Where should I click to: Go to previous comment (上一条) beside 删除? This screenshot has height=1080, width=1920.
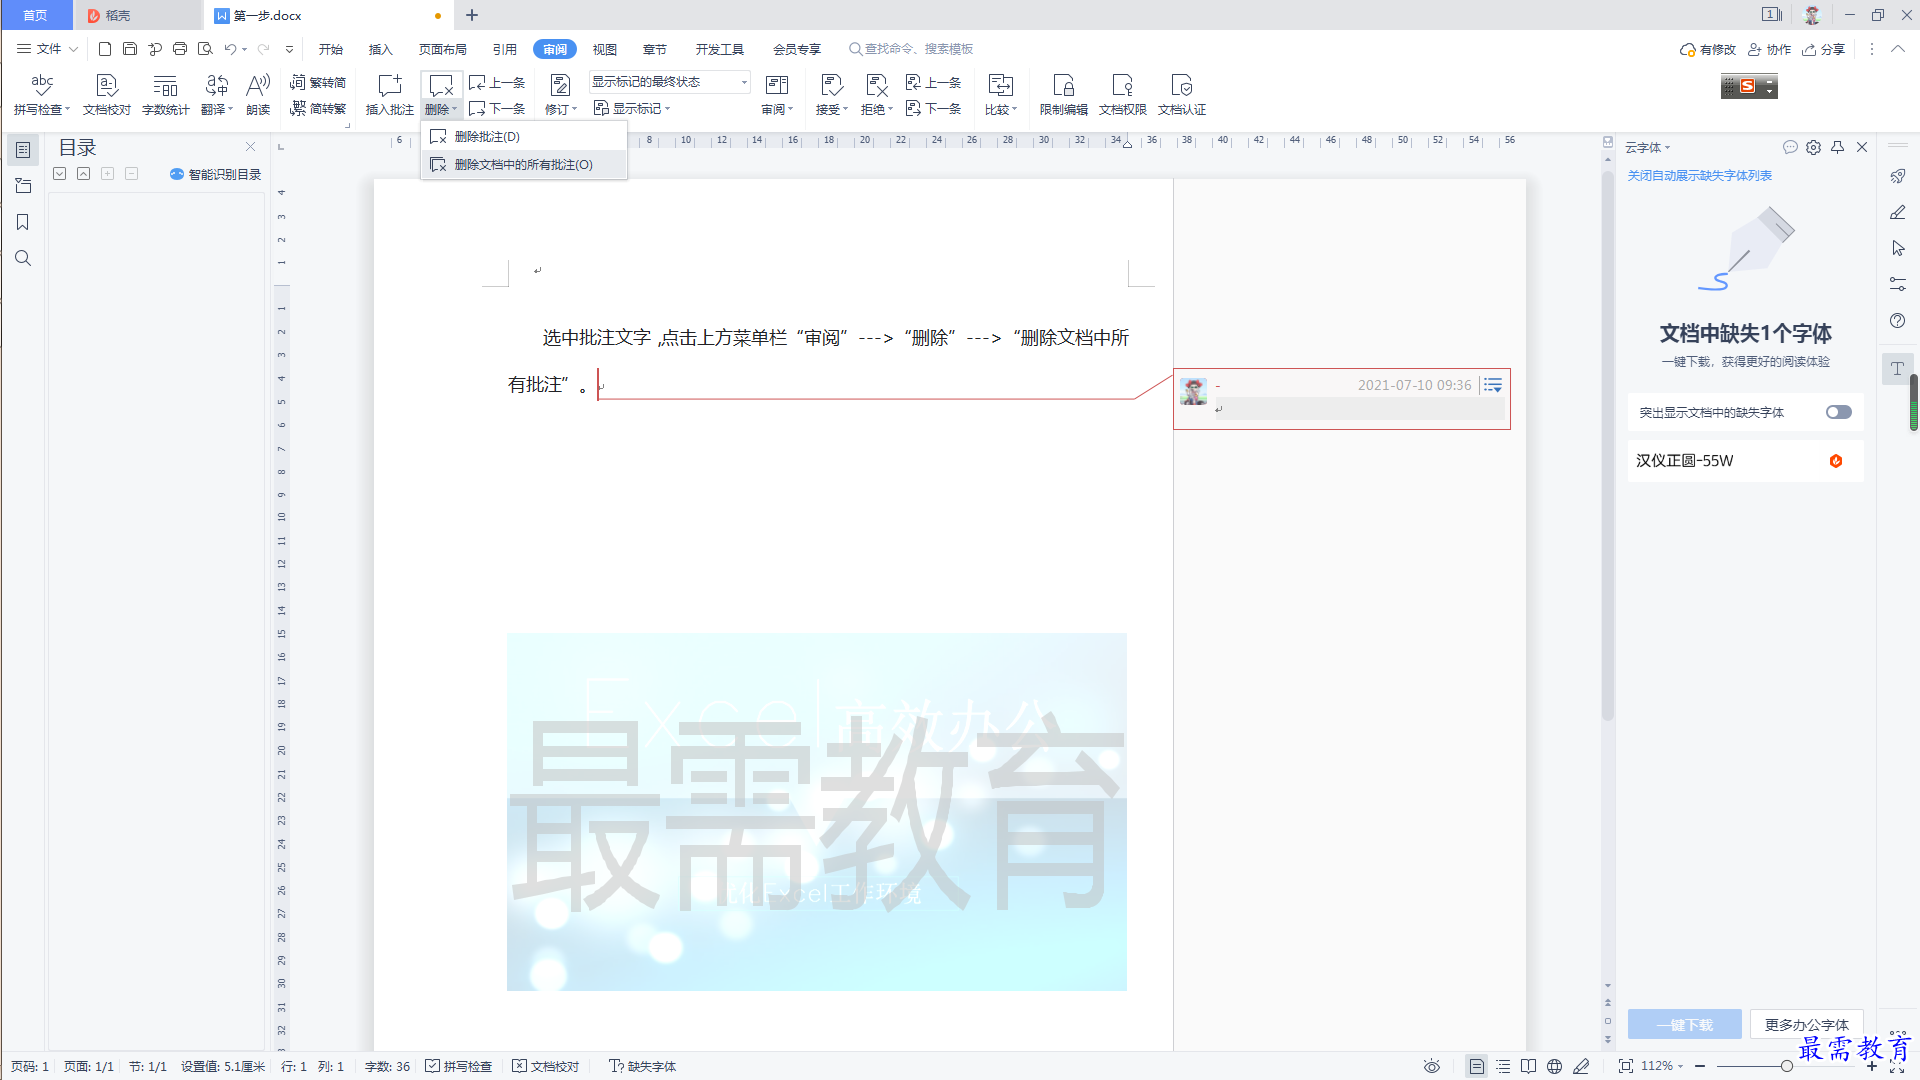pos(497,82)
